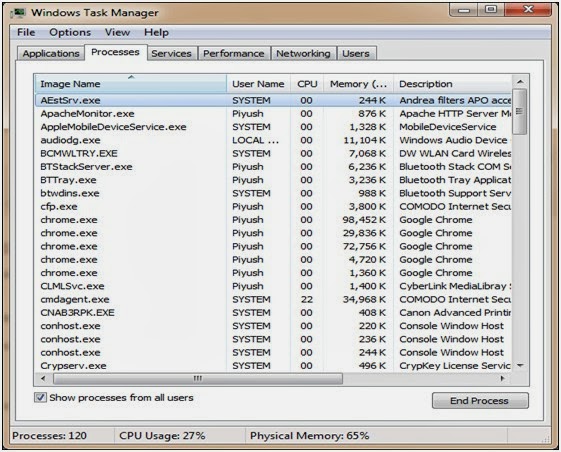Image resolution: width=561 pixels, height=452 pixels.
Task: Sort by User Name column header
Action: click(x=258, y=84)
